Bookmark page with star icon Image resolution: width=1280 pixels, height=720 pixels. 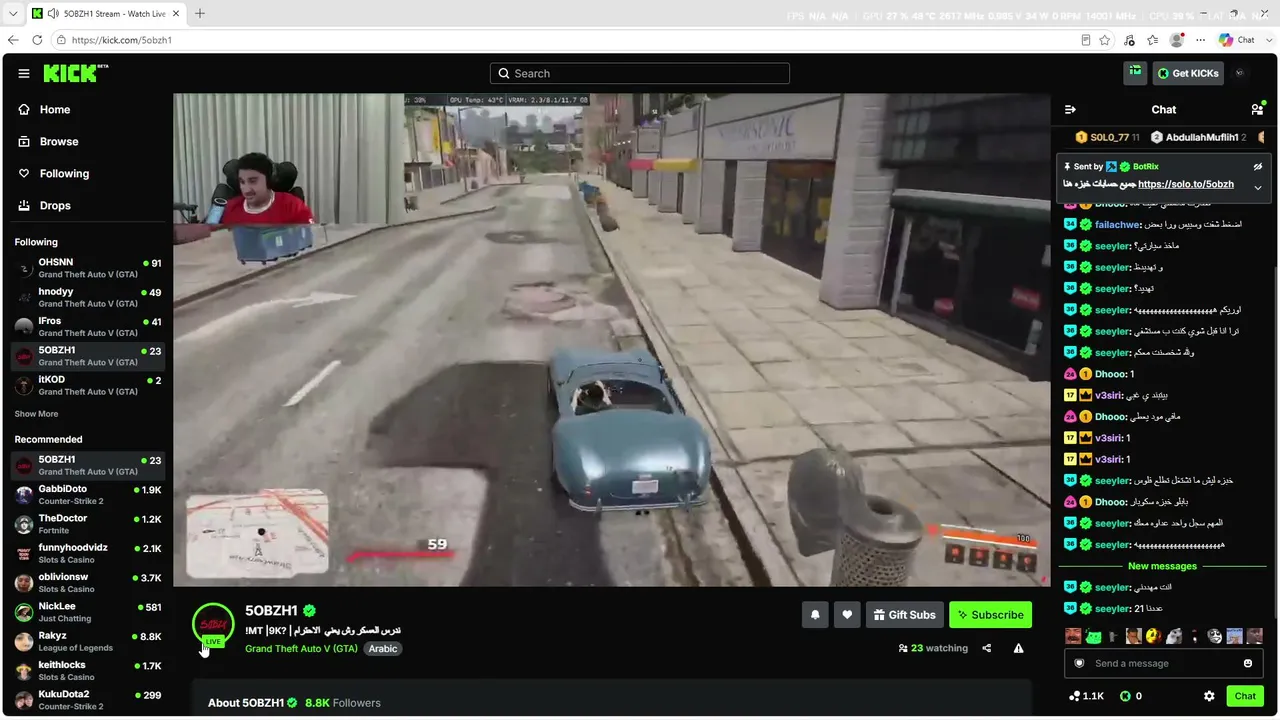(x=1105, y=40)
